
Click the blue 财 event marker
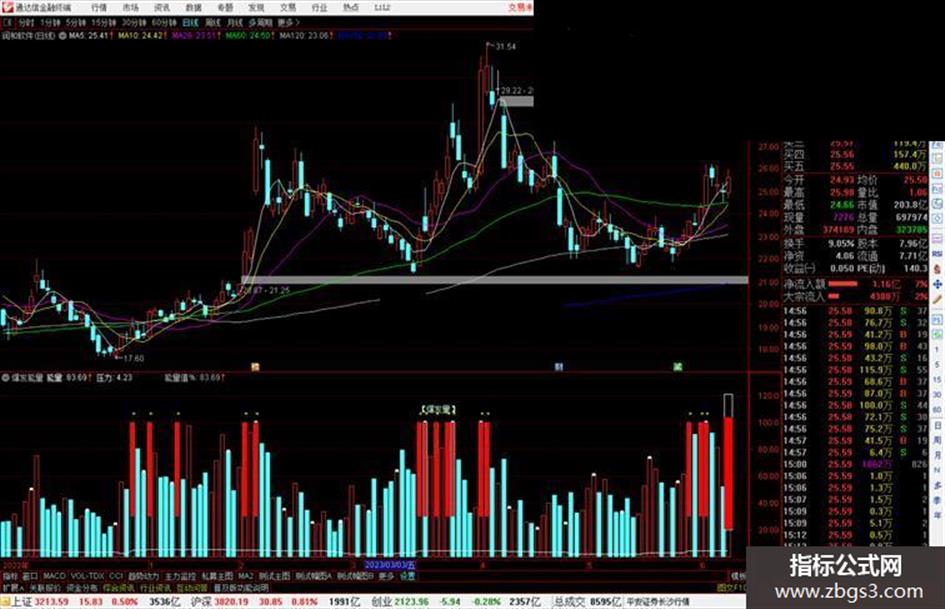point(559,367)
